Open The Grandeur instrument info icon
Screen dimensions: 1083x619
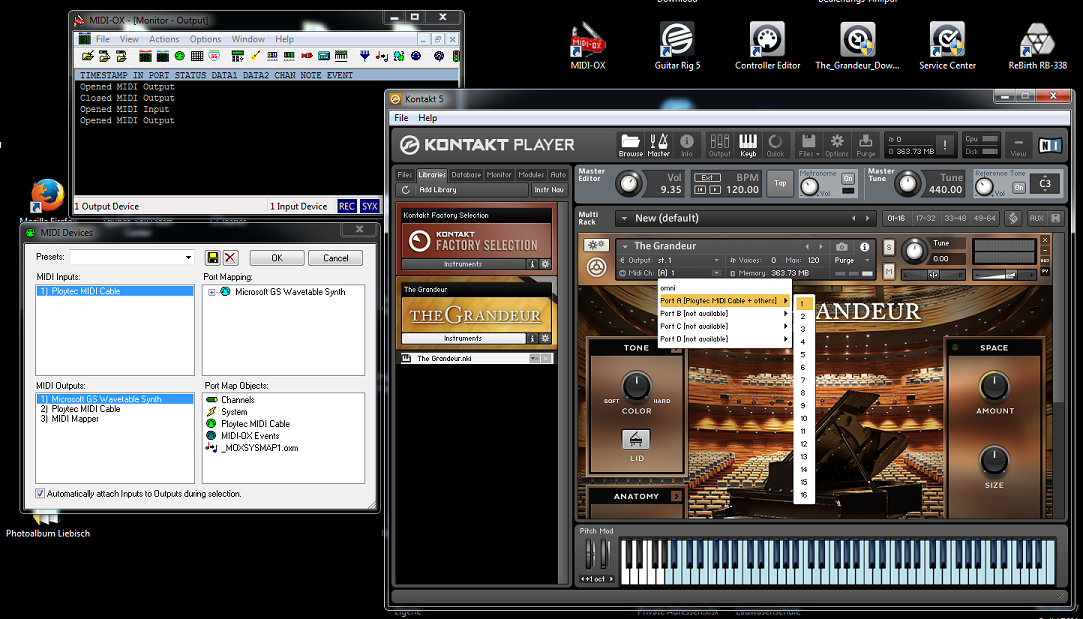click(x=864, y=247)
